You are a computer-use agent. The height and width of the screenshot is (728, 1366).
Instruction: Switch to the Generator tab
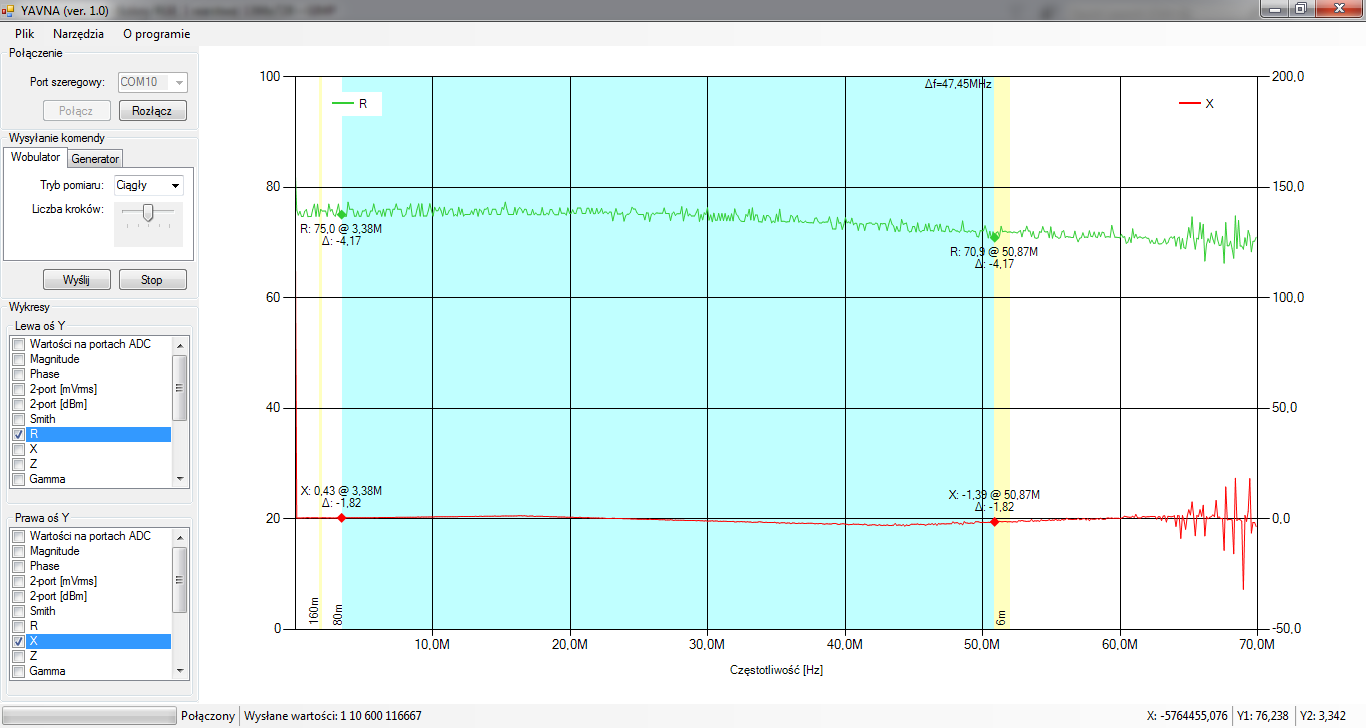[x=95, y=158]
